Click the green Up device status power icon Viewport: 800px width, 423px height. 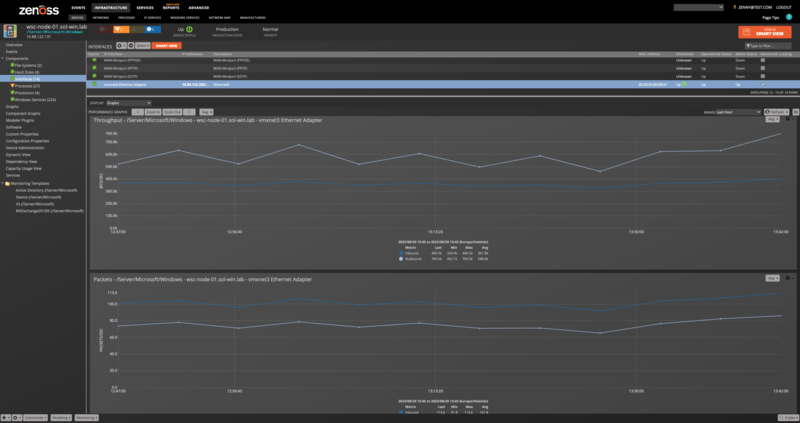(189, 30)
